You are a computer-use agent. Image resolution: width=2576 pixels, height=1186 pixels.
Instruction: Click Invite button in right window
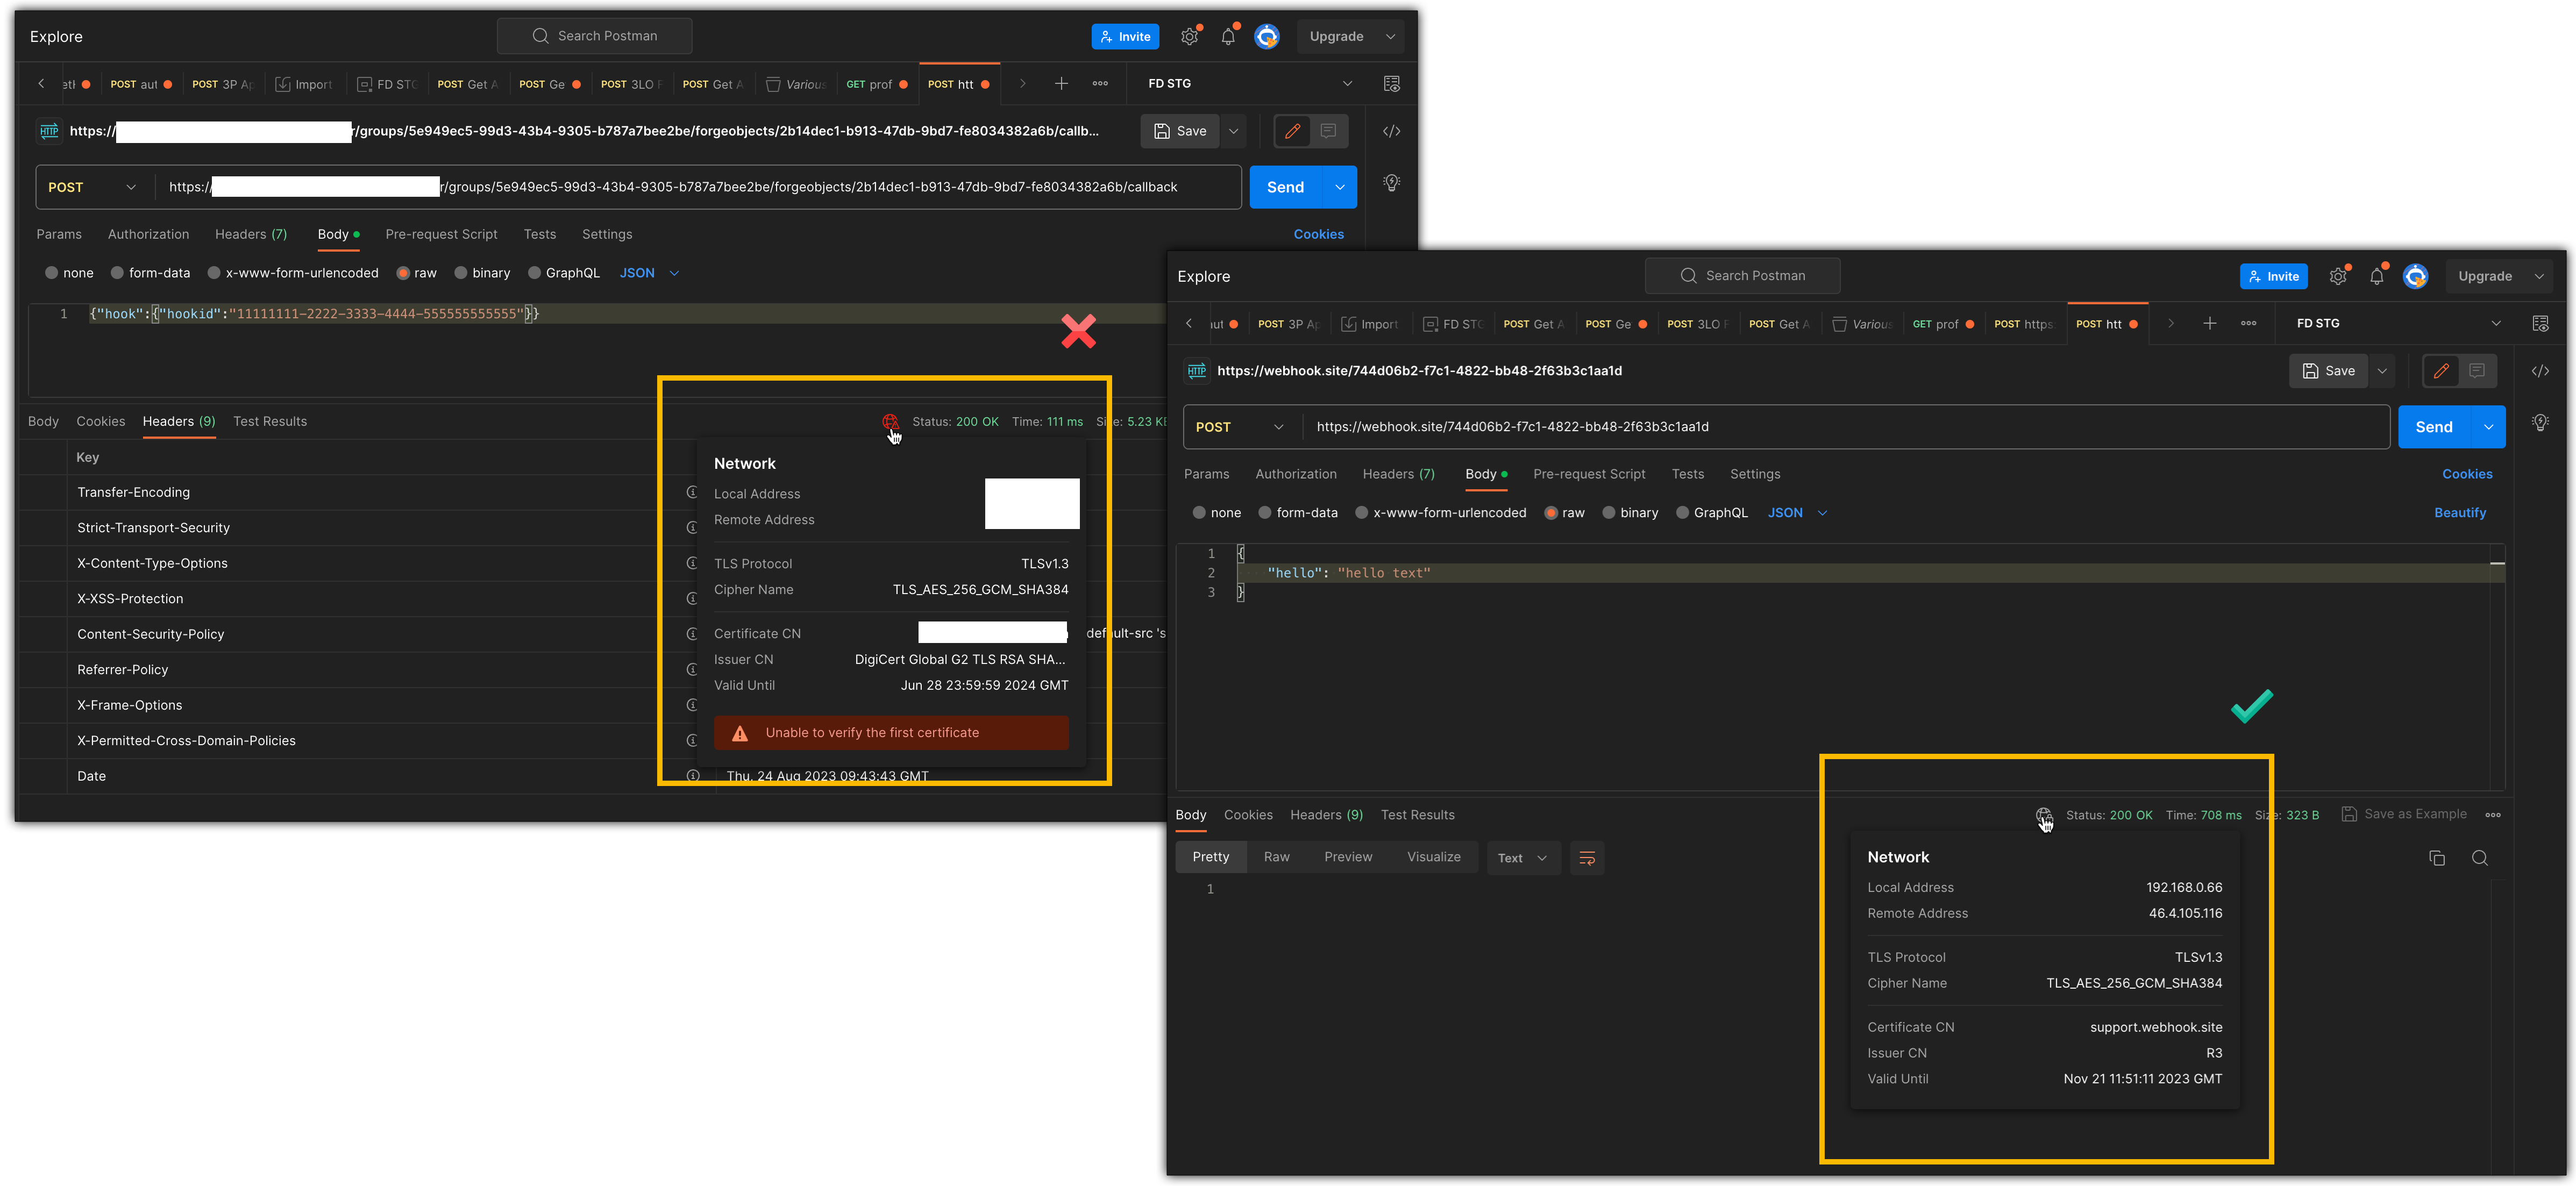tap(2273, 276)
